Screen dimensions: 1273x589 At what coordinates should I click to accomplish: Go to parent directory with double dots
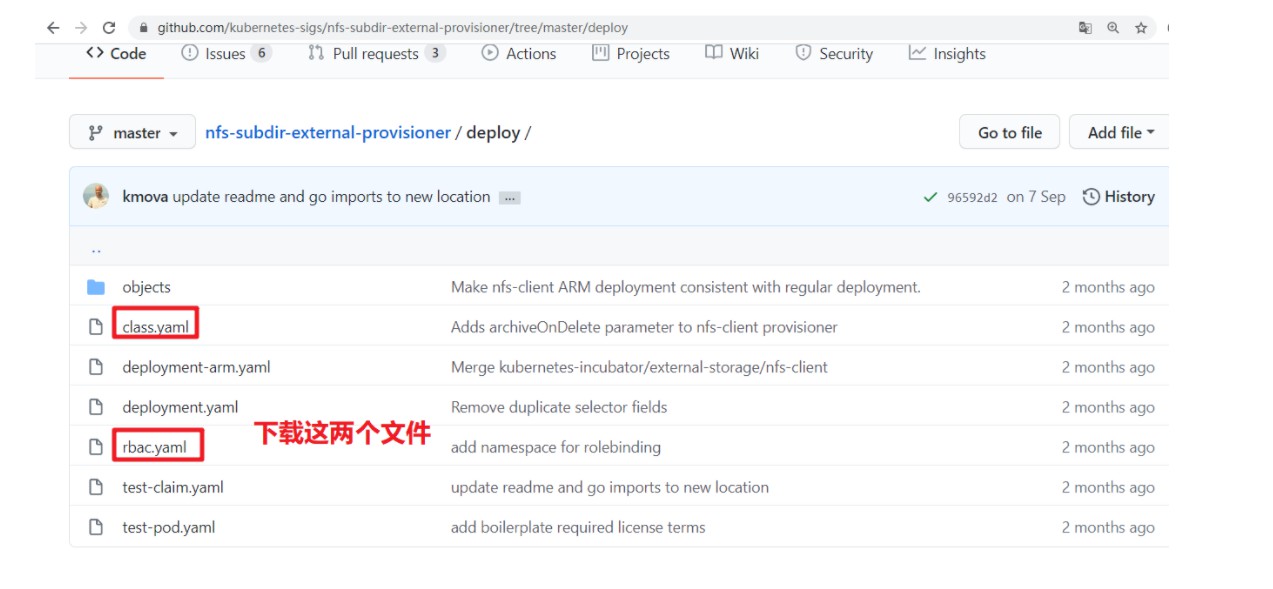[96, 249]
